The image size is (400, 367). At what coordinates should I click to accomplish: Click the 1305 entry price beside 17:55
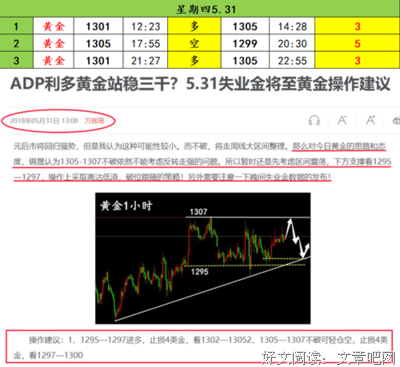(98, 44)
